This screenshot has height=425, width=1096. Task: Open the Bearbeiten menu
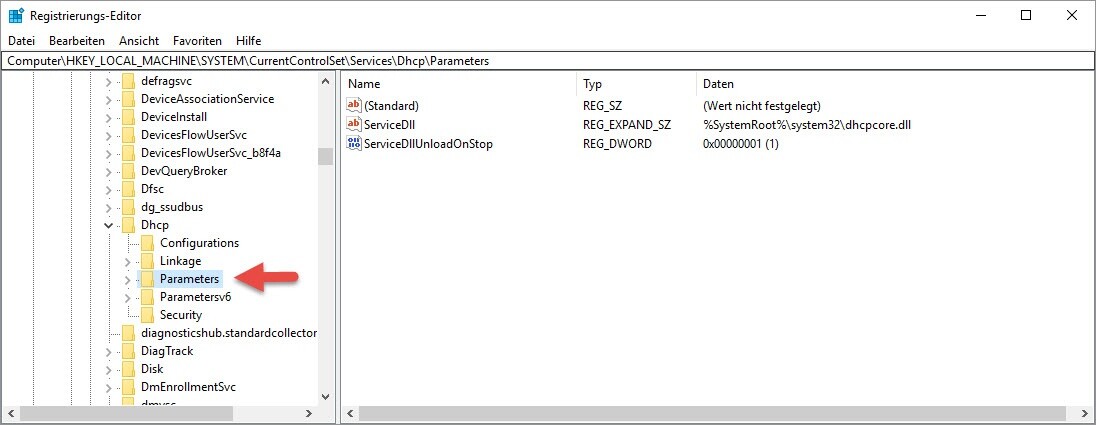(x=77, y=41)
